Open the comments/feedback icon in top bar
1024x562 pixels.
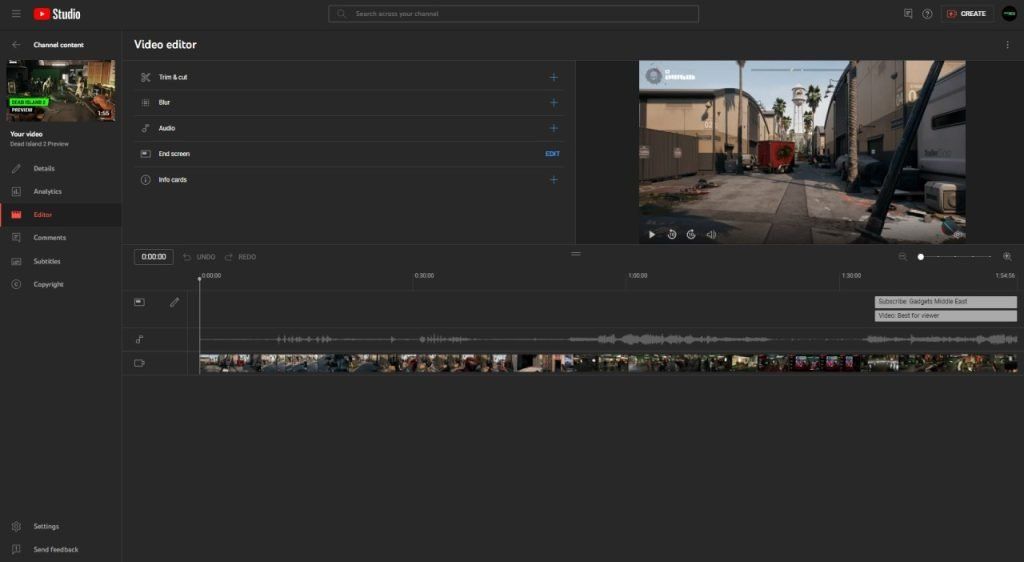(x=908, y=14)
